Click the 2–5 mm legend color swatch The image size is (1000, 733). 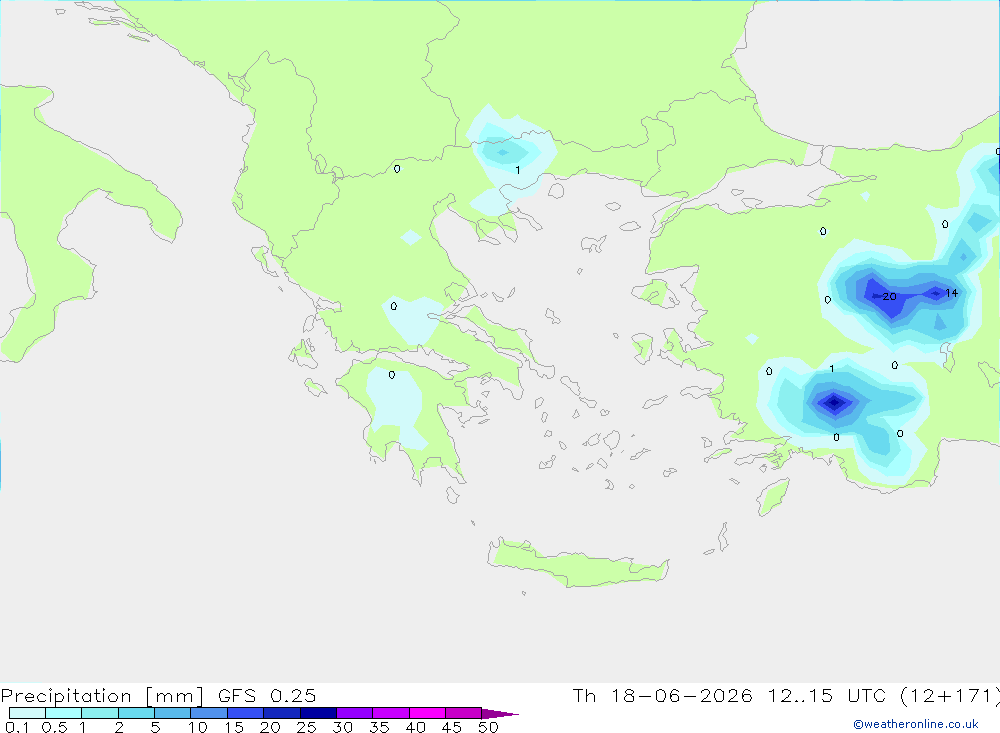[136, 713]
